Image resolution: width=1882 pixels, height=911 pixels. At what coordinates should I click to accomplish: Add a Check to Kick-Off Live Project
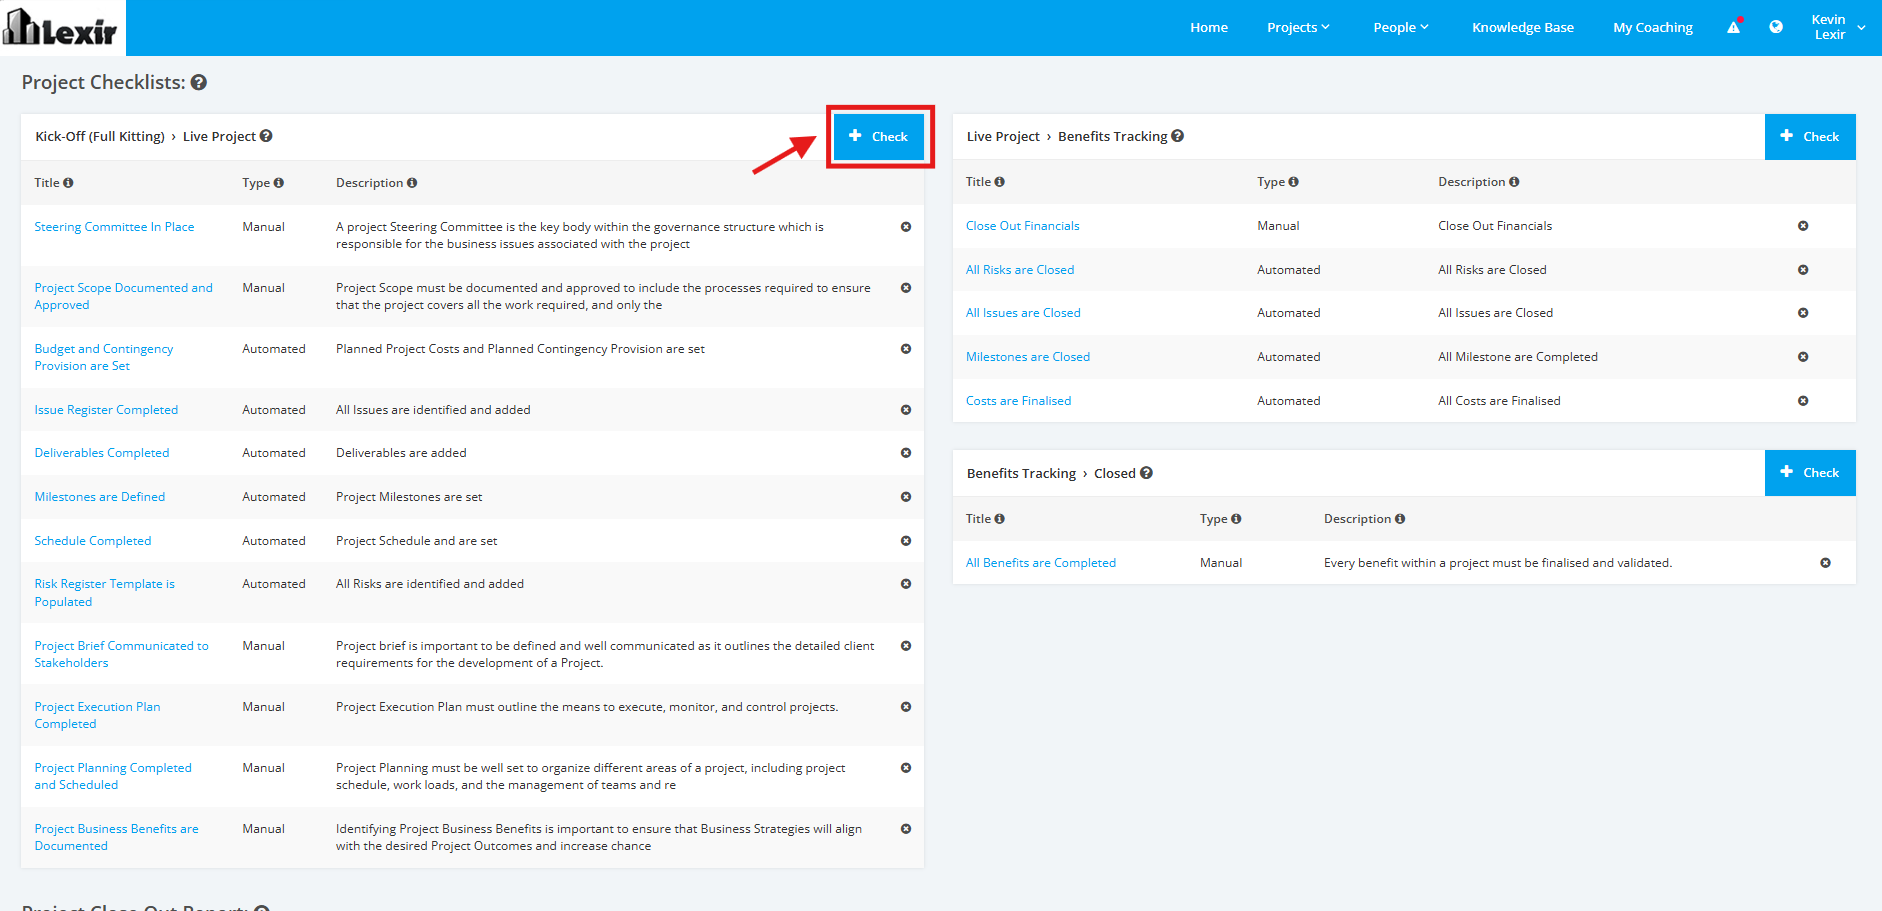879,137
